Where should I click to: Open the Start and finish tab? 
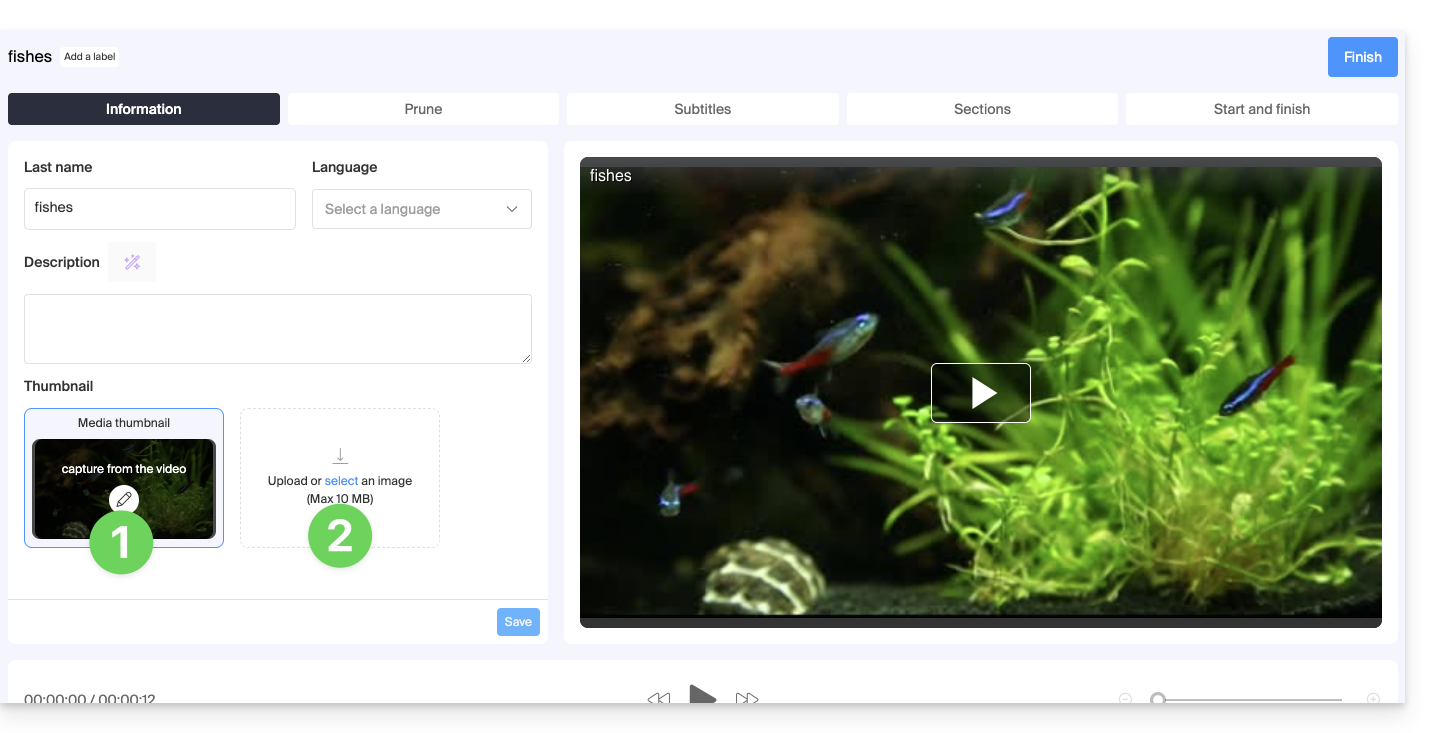[x=1261, y=109]
